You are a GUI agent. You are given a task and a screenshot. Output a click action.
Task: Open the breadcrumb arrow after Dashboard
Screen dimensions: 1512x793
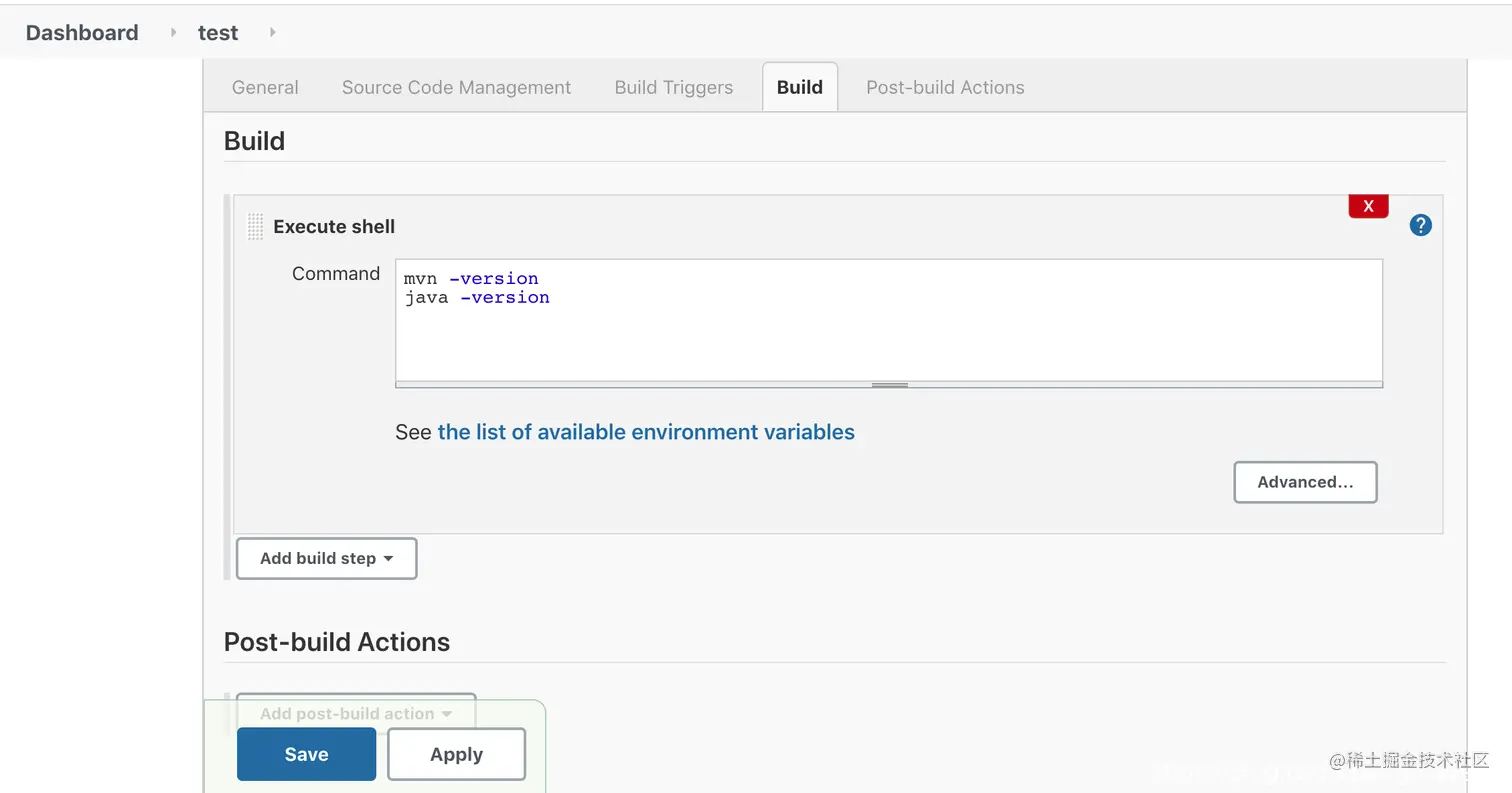click(173, 32)
